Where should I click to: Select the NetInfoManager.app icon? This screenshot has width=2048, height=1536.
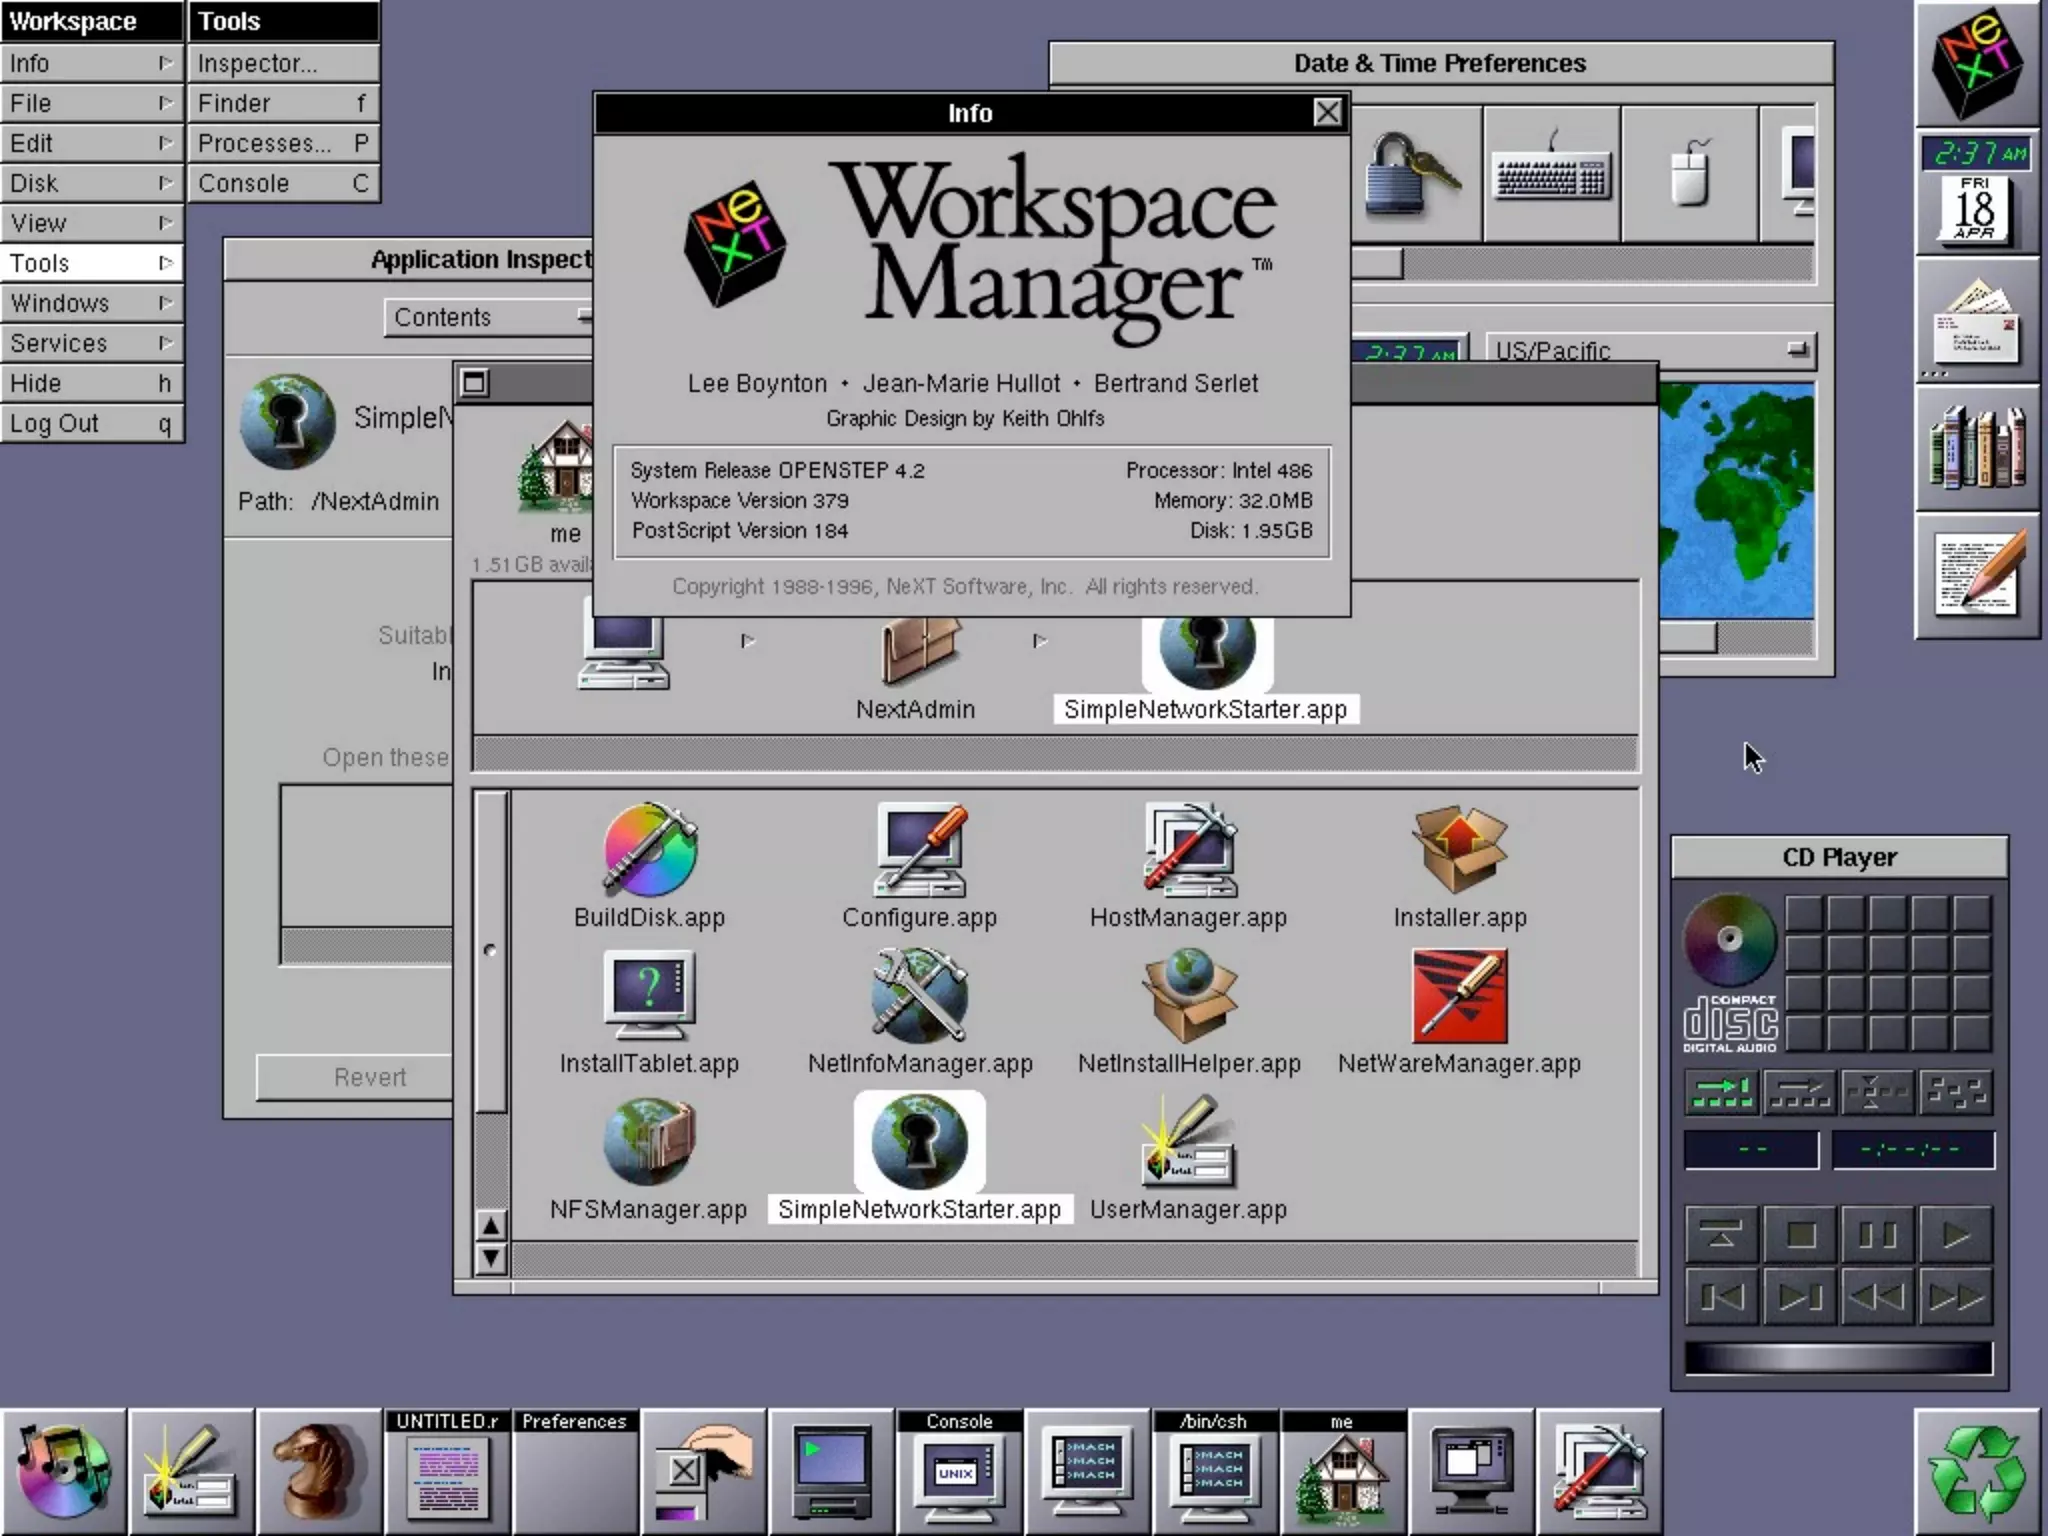[x=919, y=996]
